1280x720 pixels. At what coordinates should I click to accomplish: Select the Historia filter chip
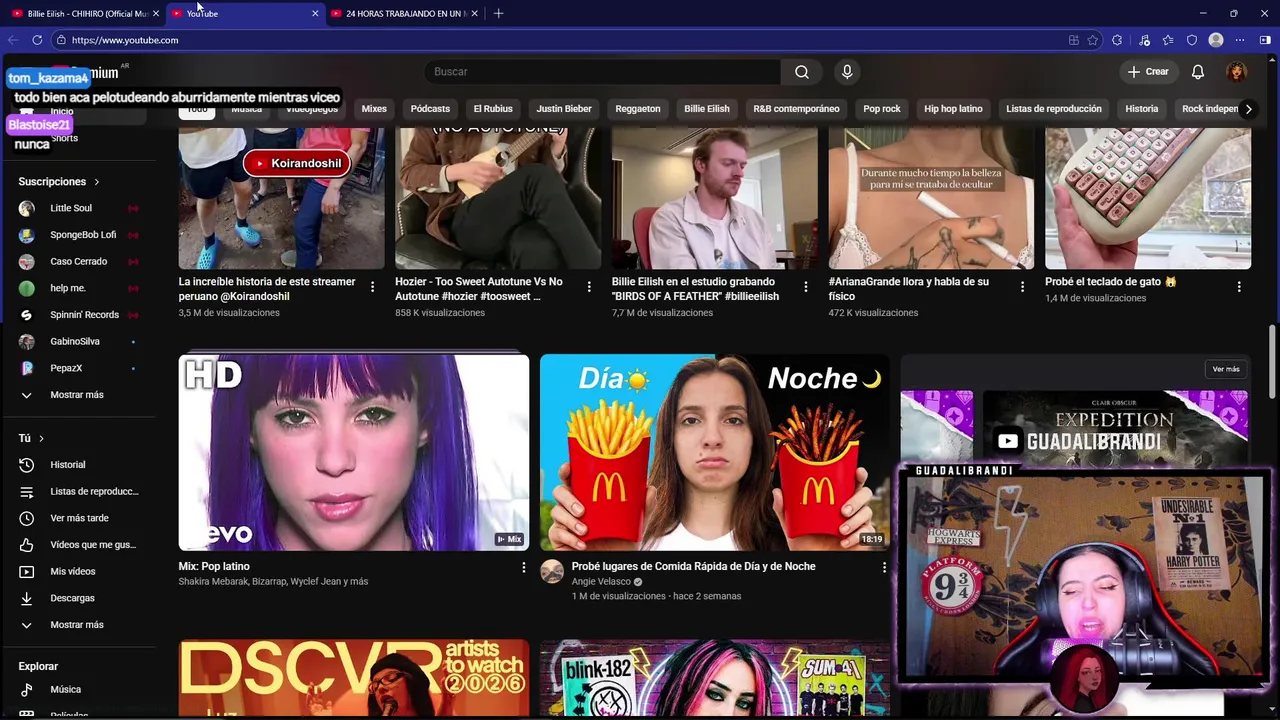1141,109
